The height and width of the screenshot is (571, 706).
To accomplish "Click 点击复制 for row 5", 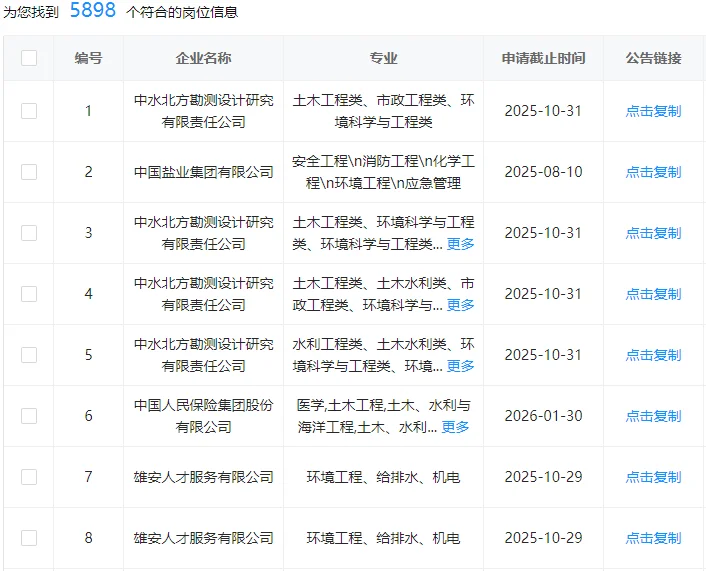I will [653, 355].
